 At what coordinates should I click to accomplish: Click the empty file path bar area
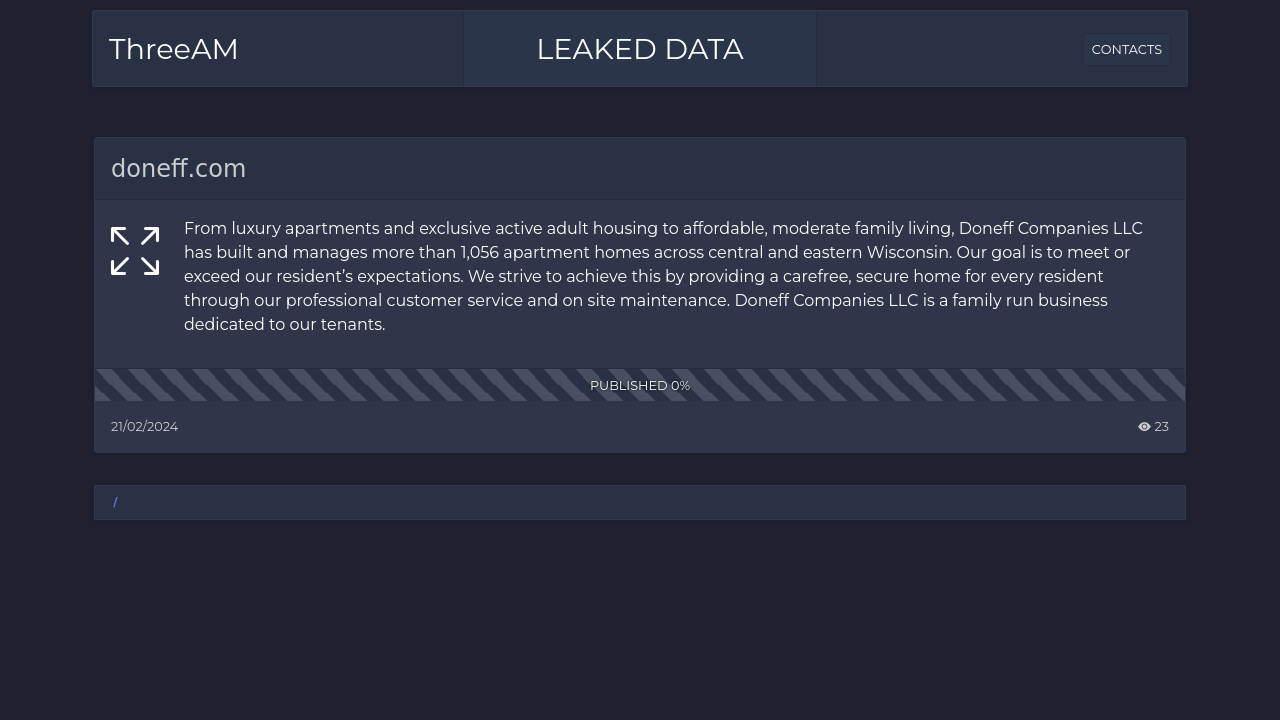pyautogui.click(x=650, y=502)
